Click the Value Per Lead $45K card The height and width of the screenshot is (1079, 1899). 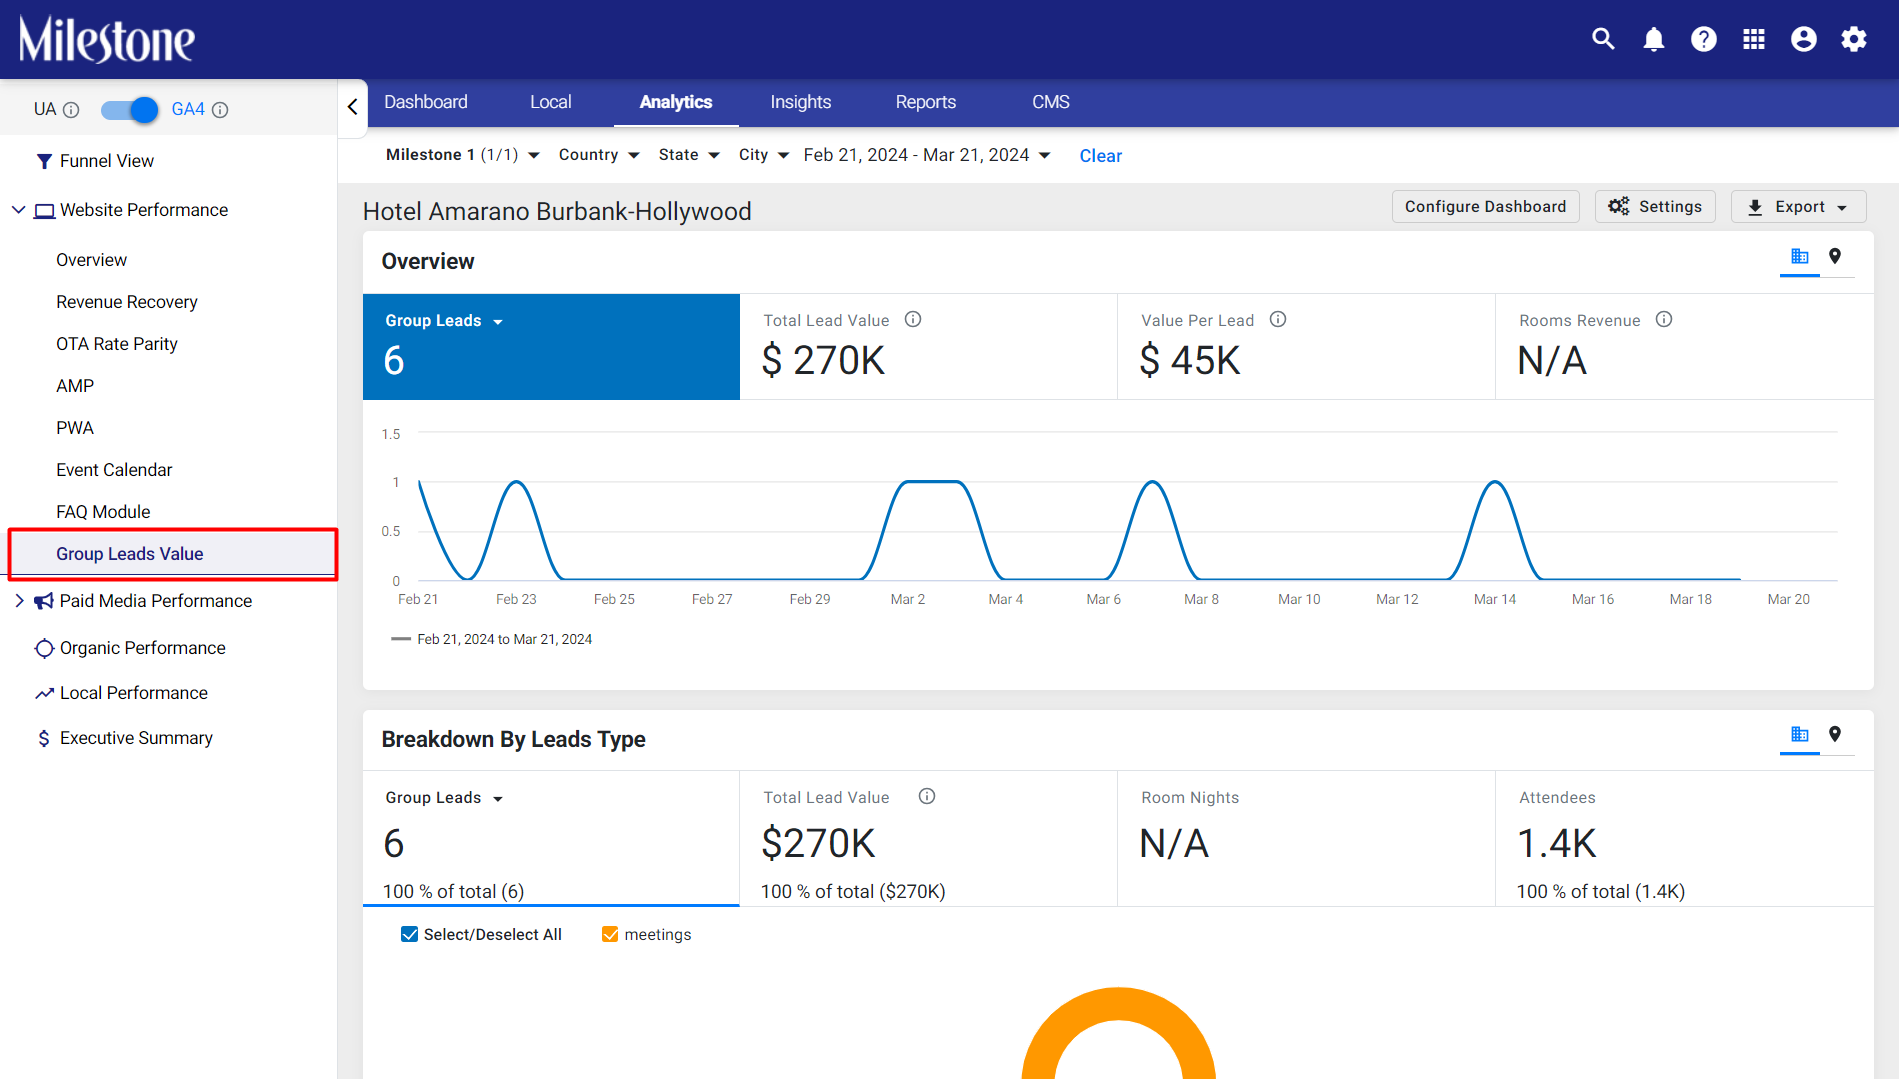pos(1306,347)
